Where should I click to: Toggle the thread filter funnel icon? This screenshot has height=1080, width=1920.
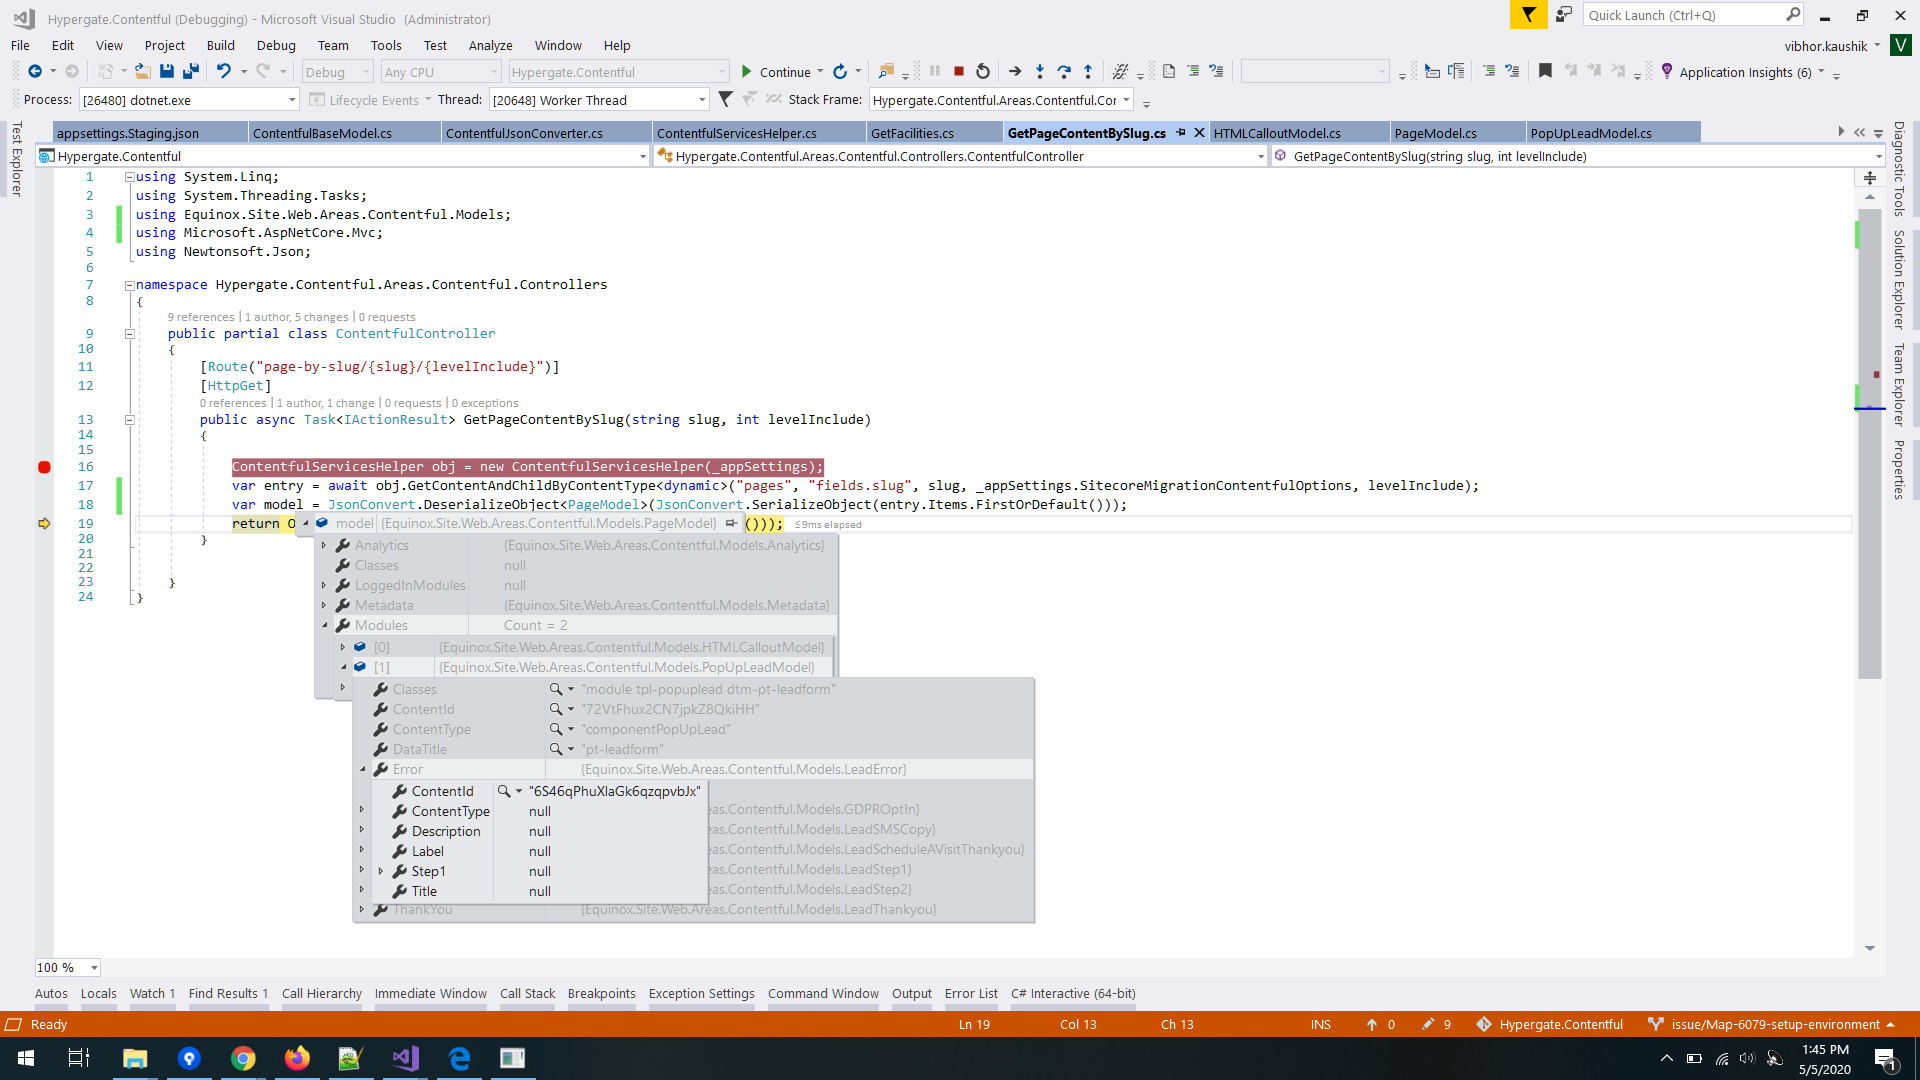725,99
